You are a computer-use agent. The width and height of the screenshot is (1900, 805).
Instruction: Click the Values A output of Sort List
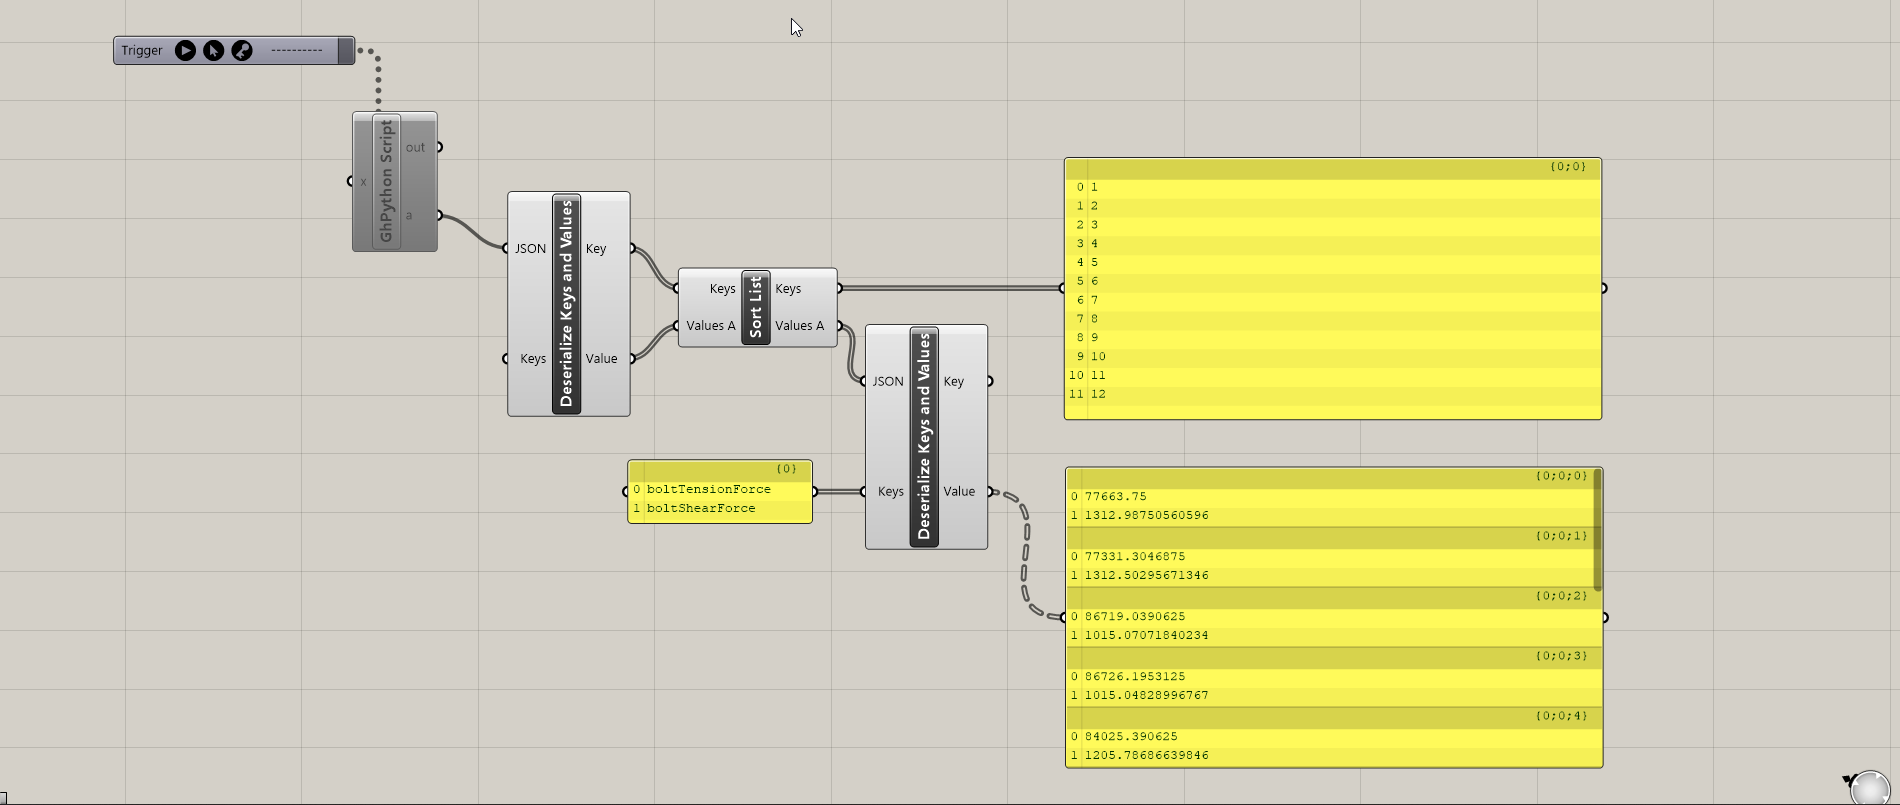tap(800, 325)
